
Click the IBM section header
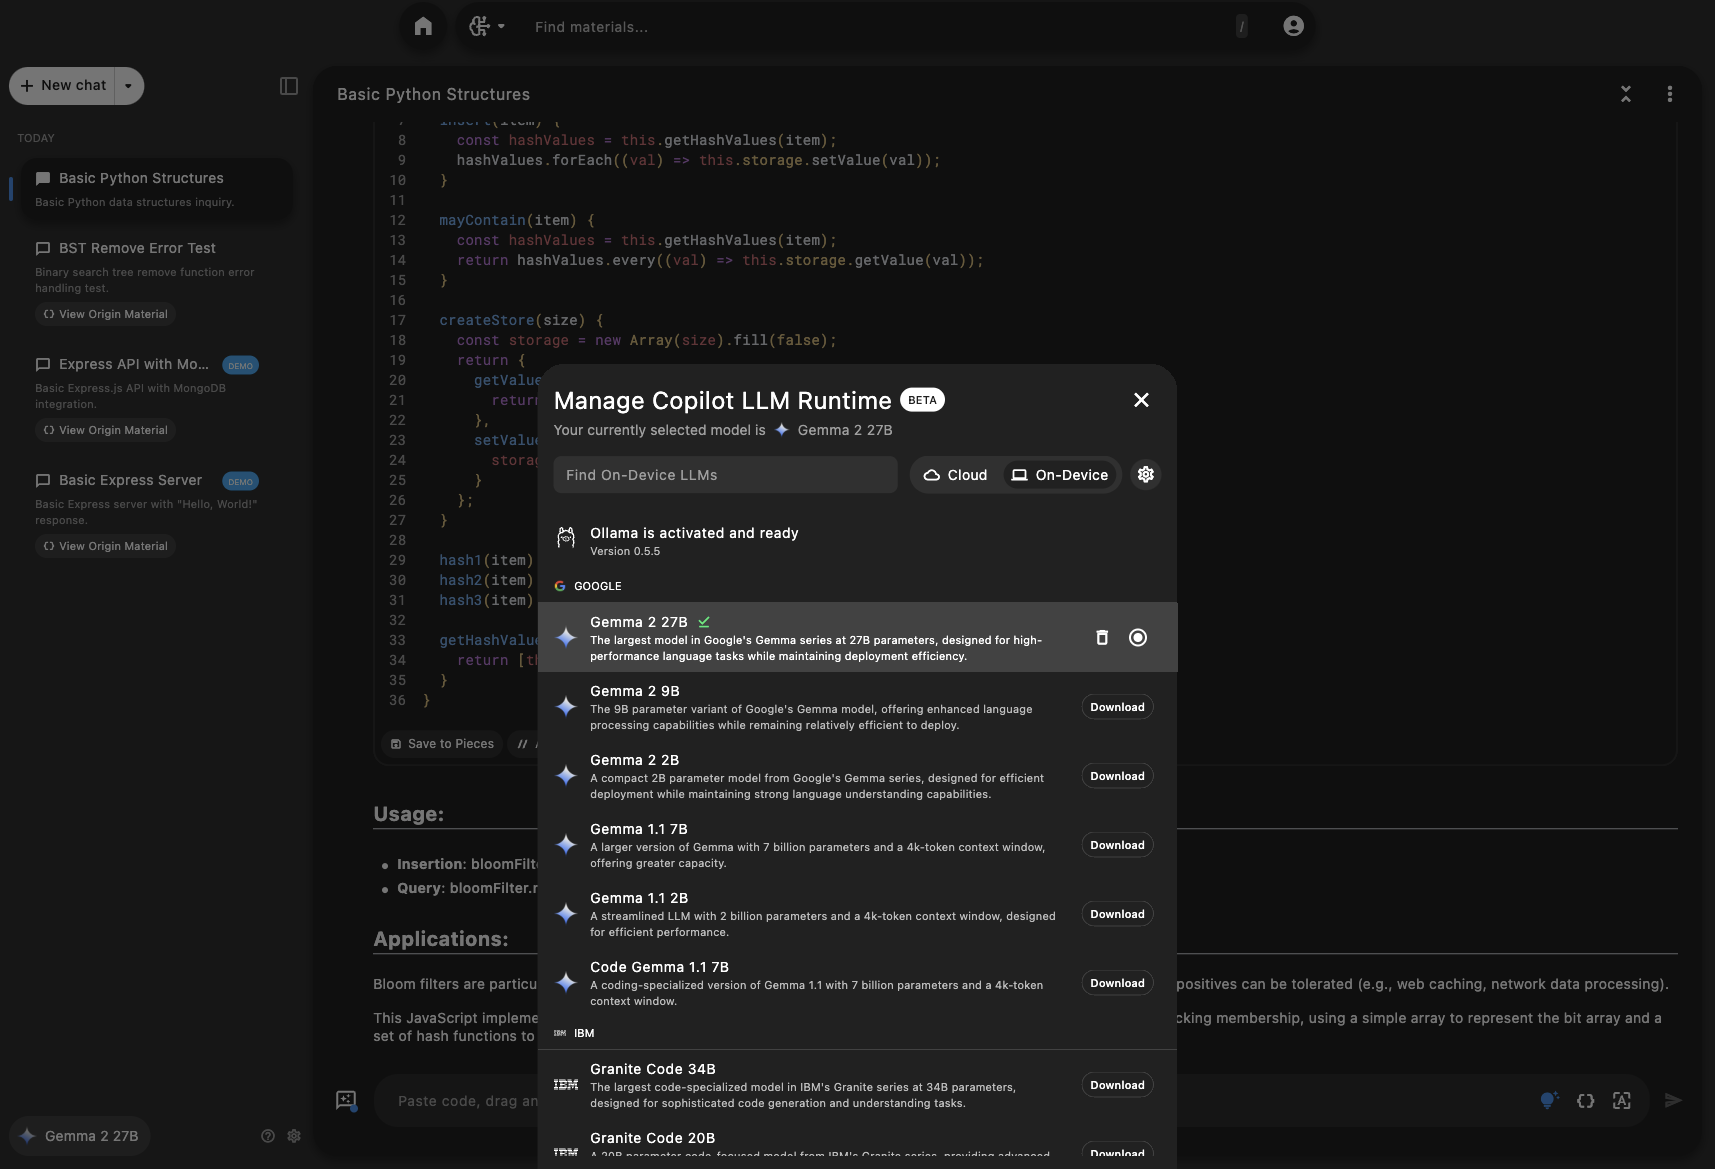point(574,1033)
